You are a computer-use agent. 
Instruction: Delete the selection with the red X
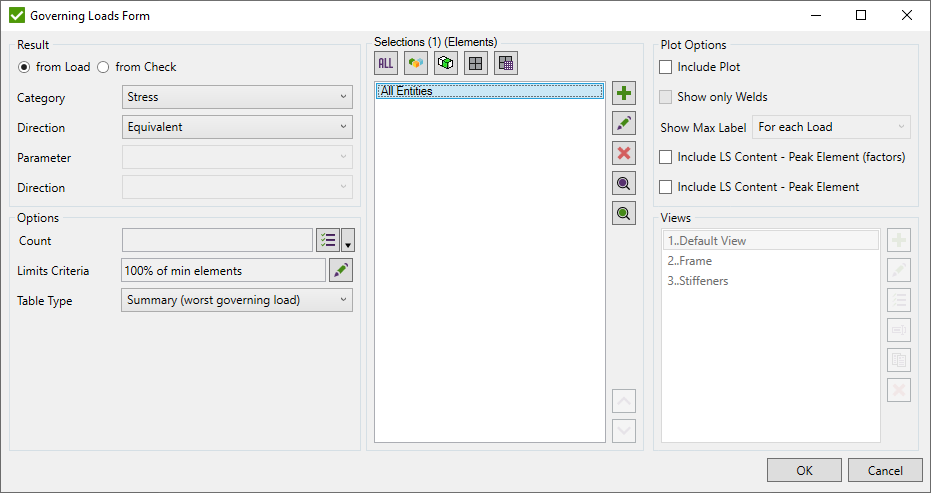624,153
